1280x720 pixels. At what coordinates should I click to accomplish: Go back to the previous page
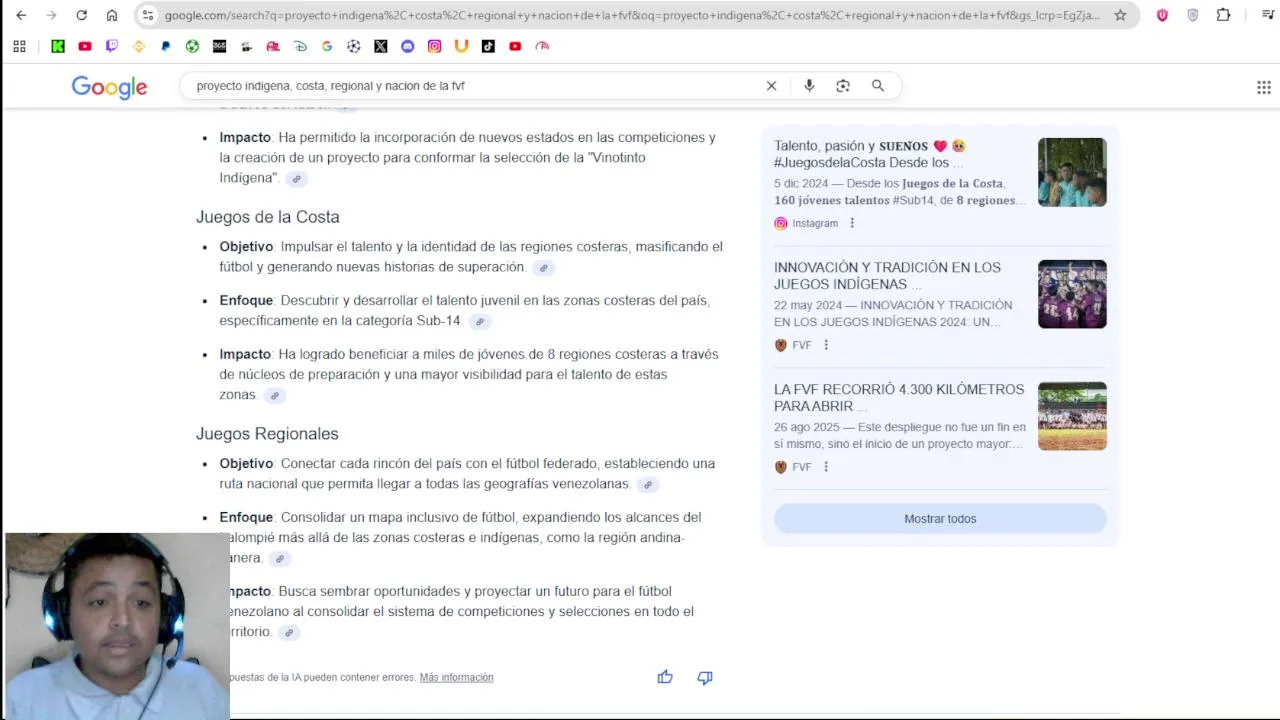pyautogui.click(x=21, y=15)
